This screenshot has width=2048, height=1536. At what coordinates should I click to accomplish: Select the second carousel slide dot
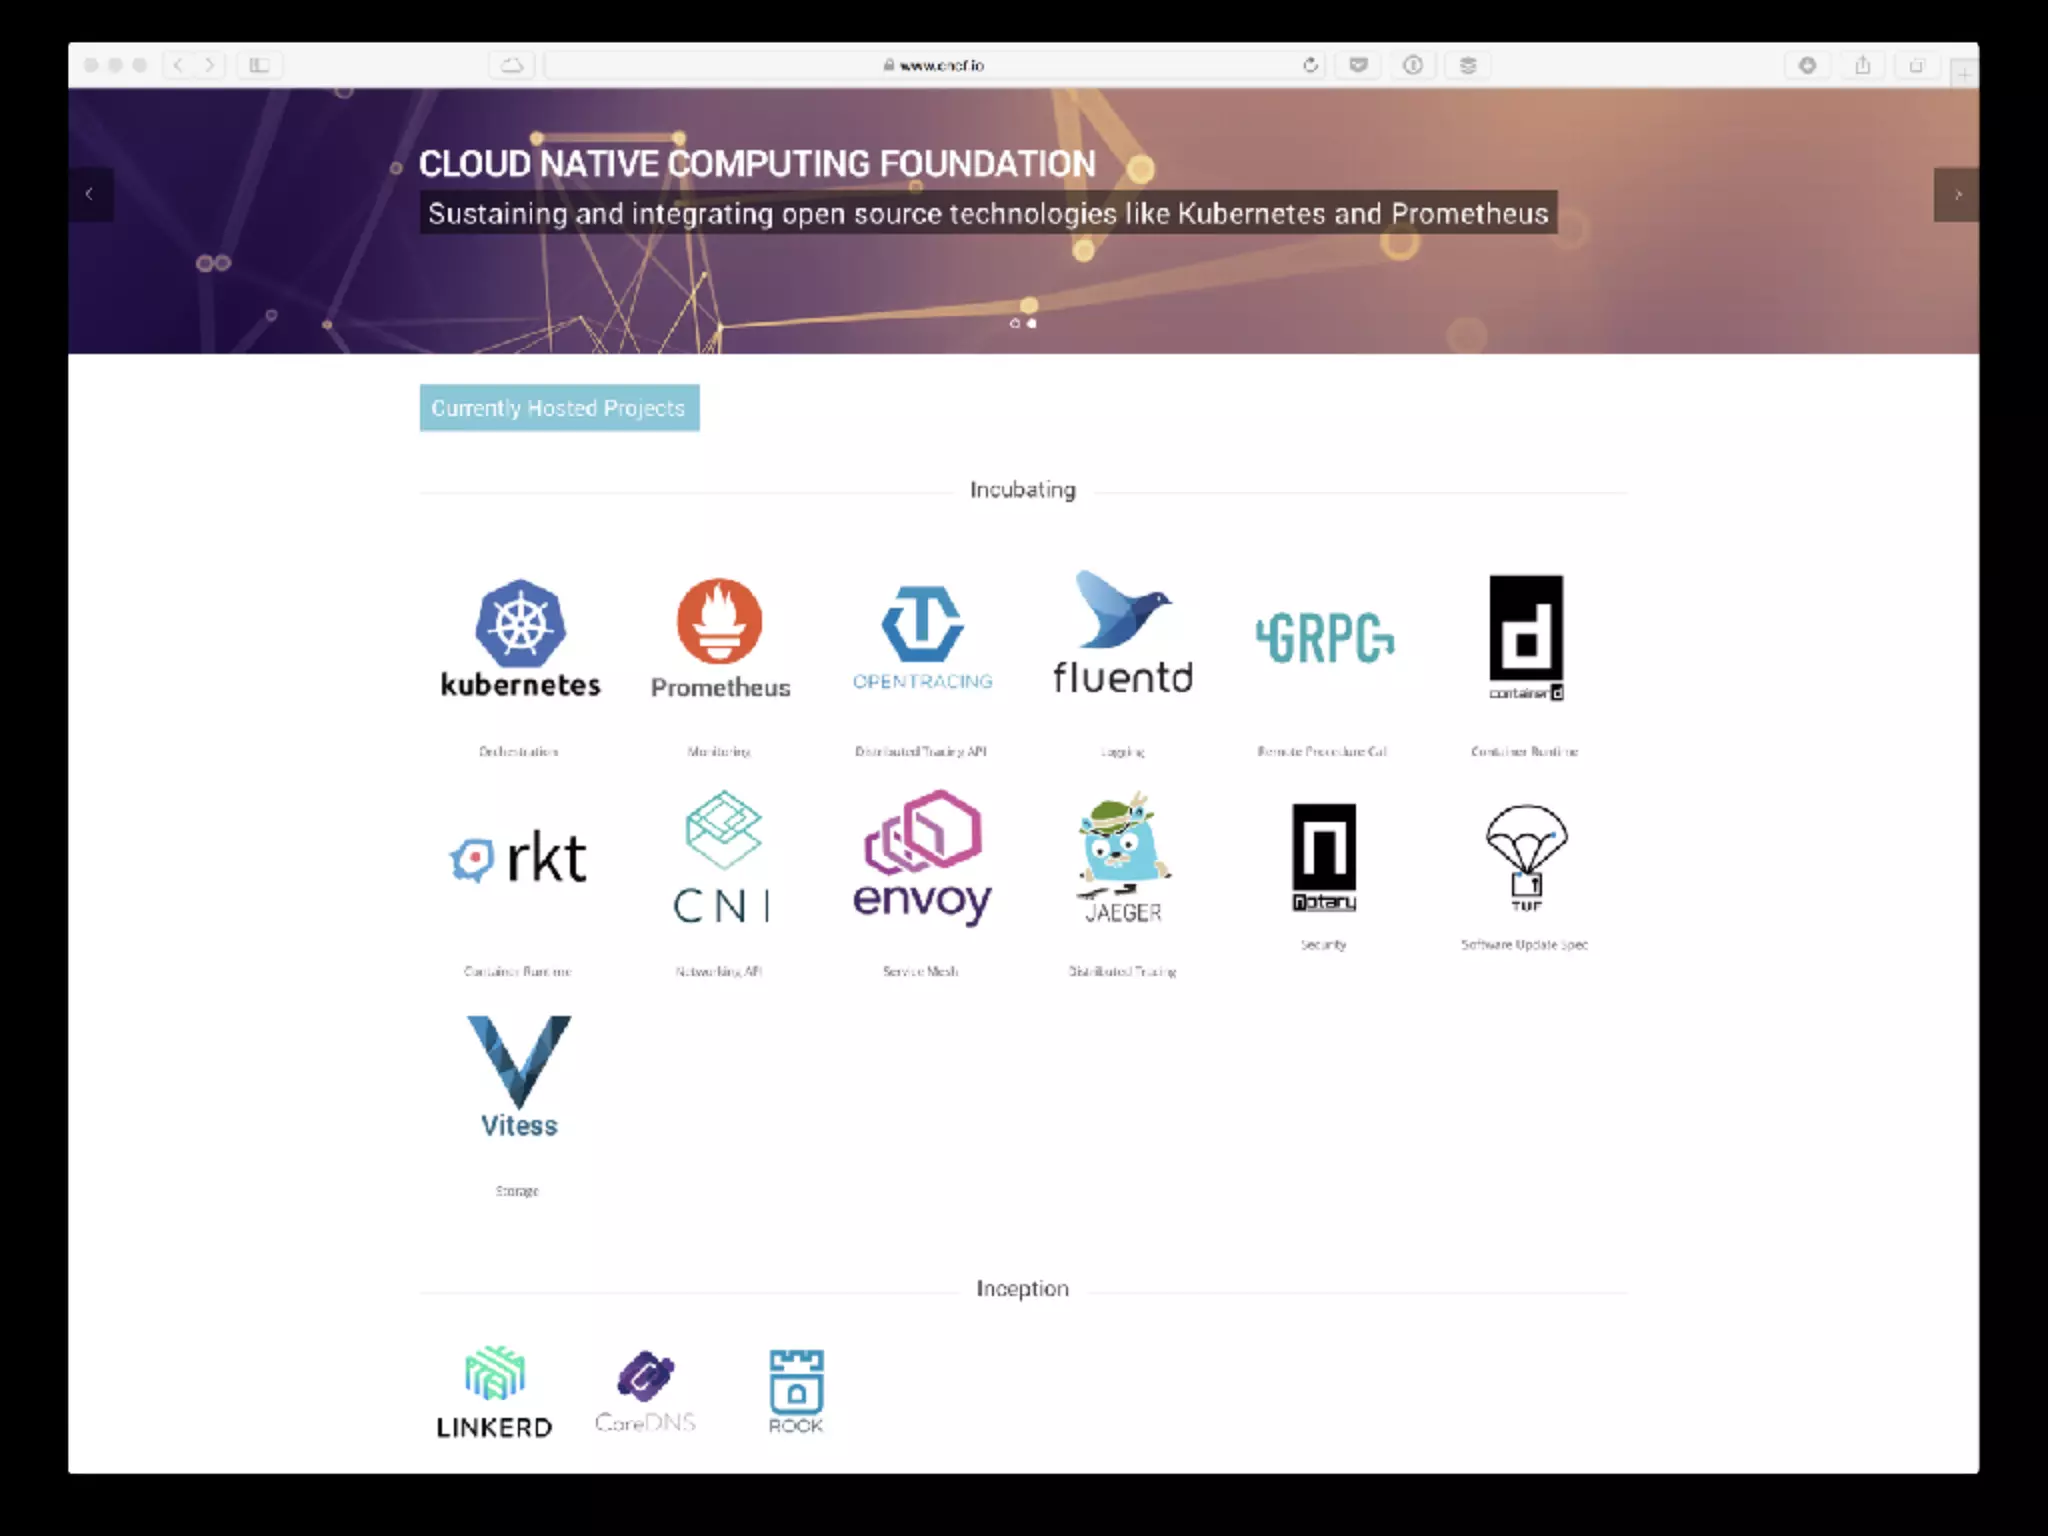(x=1032, y=323)
